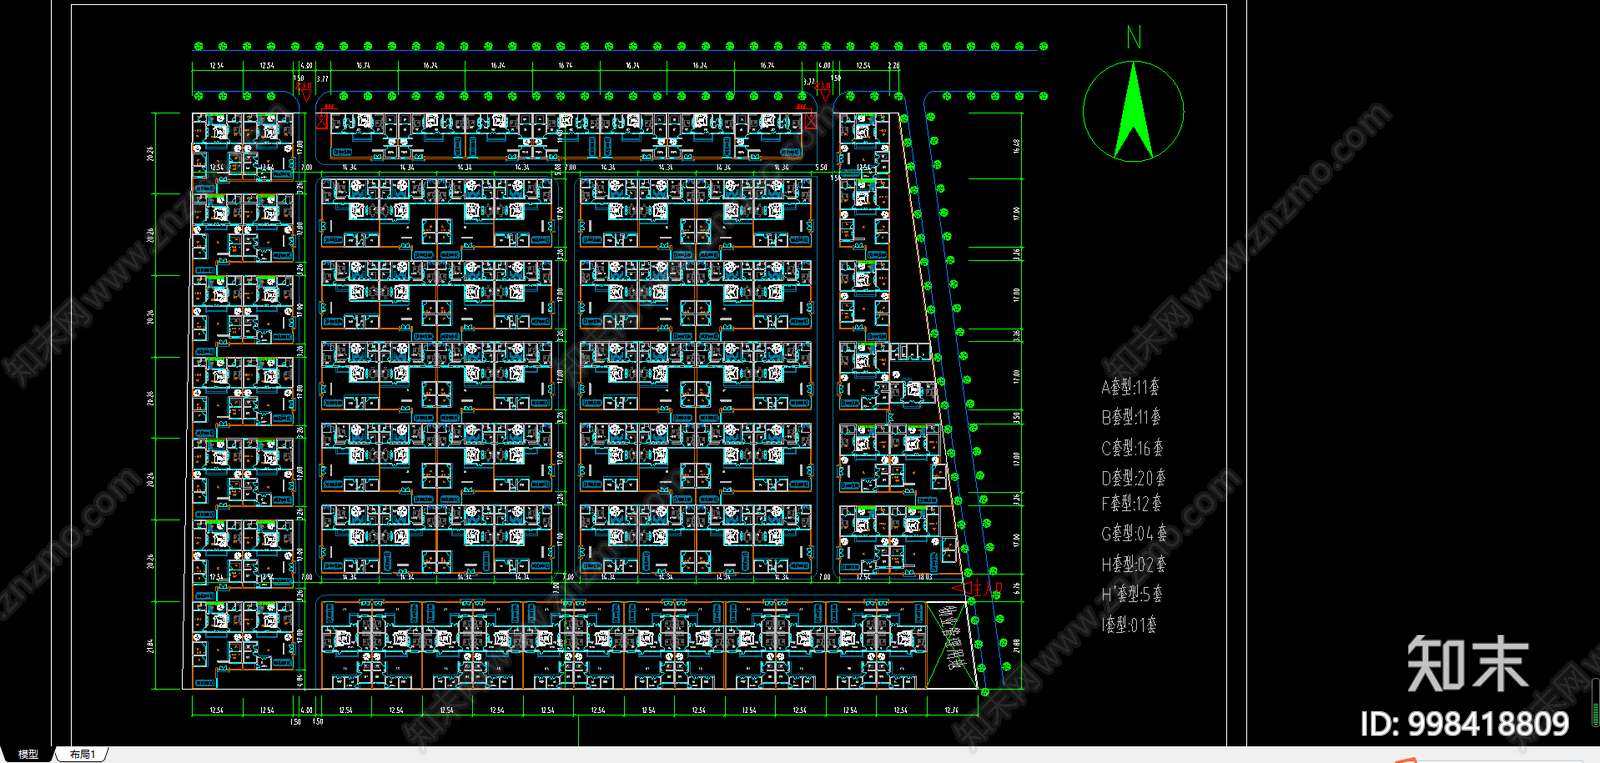Select the "H'套型:5套" legend text
The height and width of the screenshot is (763, 1600).
(x=1132, y=594)
